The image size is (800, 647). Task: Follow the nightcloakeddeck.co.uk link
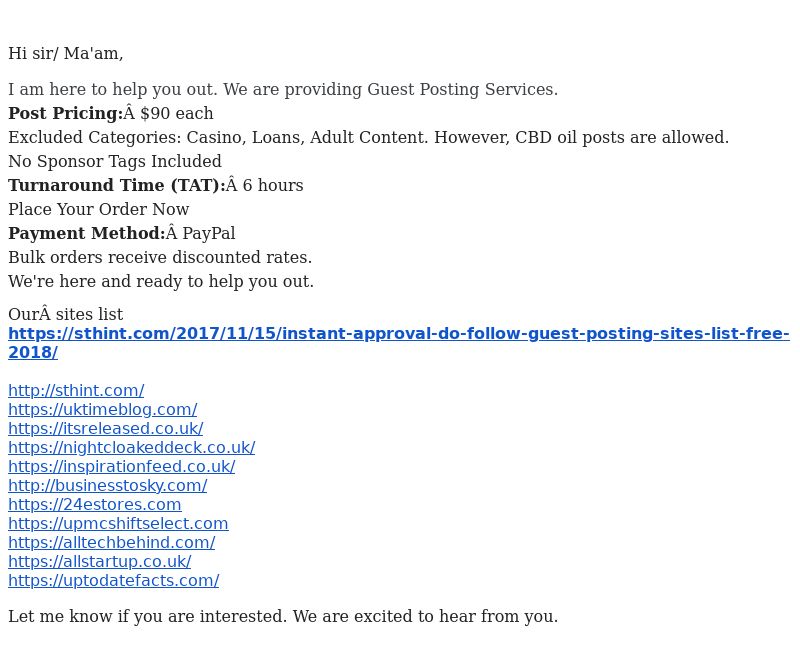132,447
